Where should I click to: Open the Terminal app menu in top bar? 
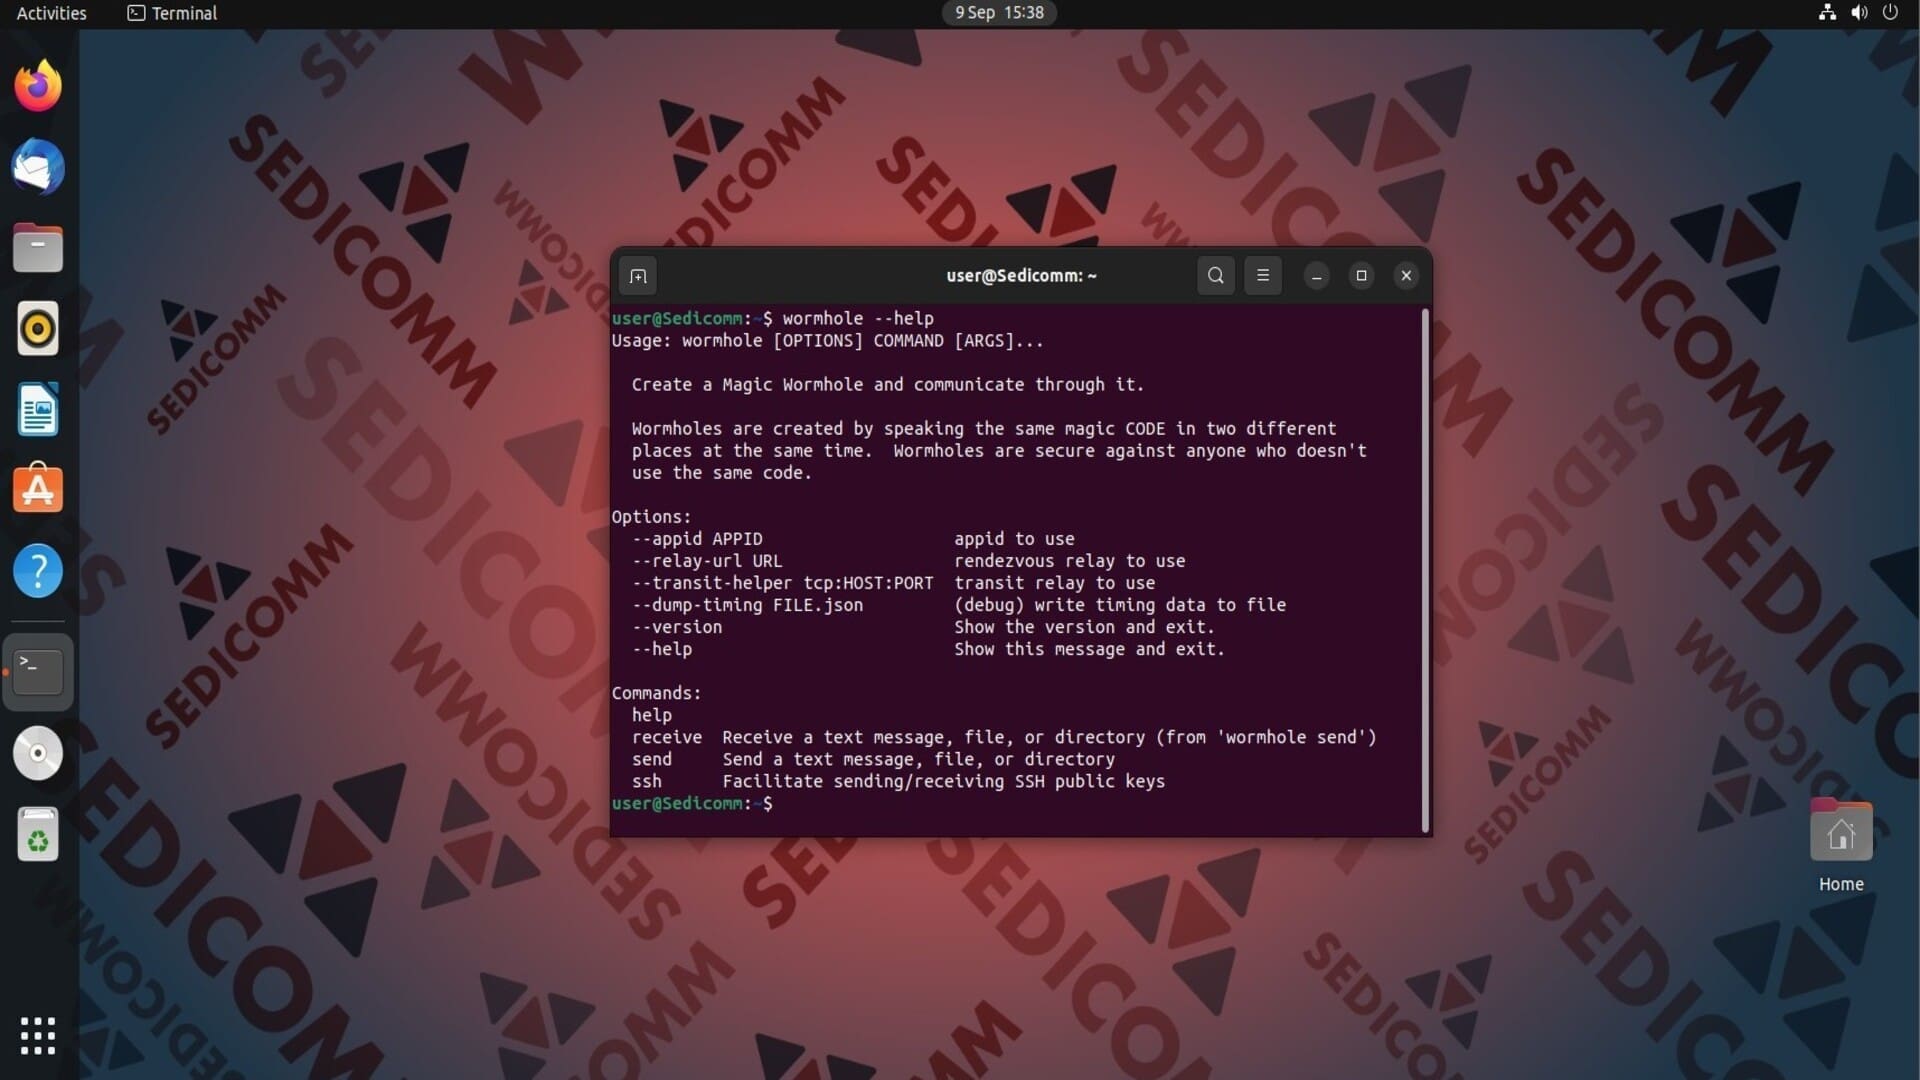(x=172, y=13)
